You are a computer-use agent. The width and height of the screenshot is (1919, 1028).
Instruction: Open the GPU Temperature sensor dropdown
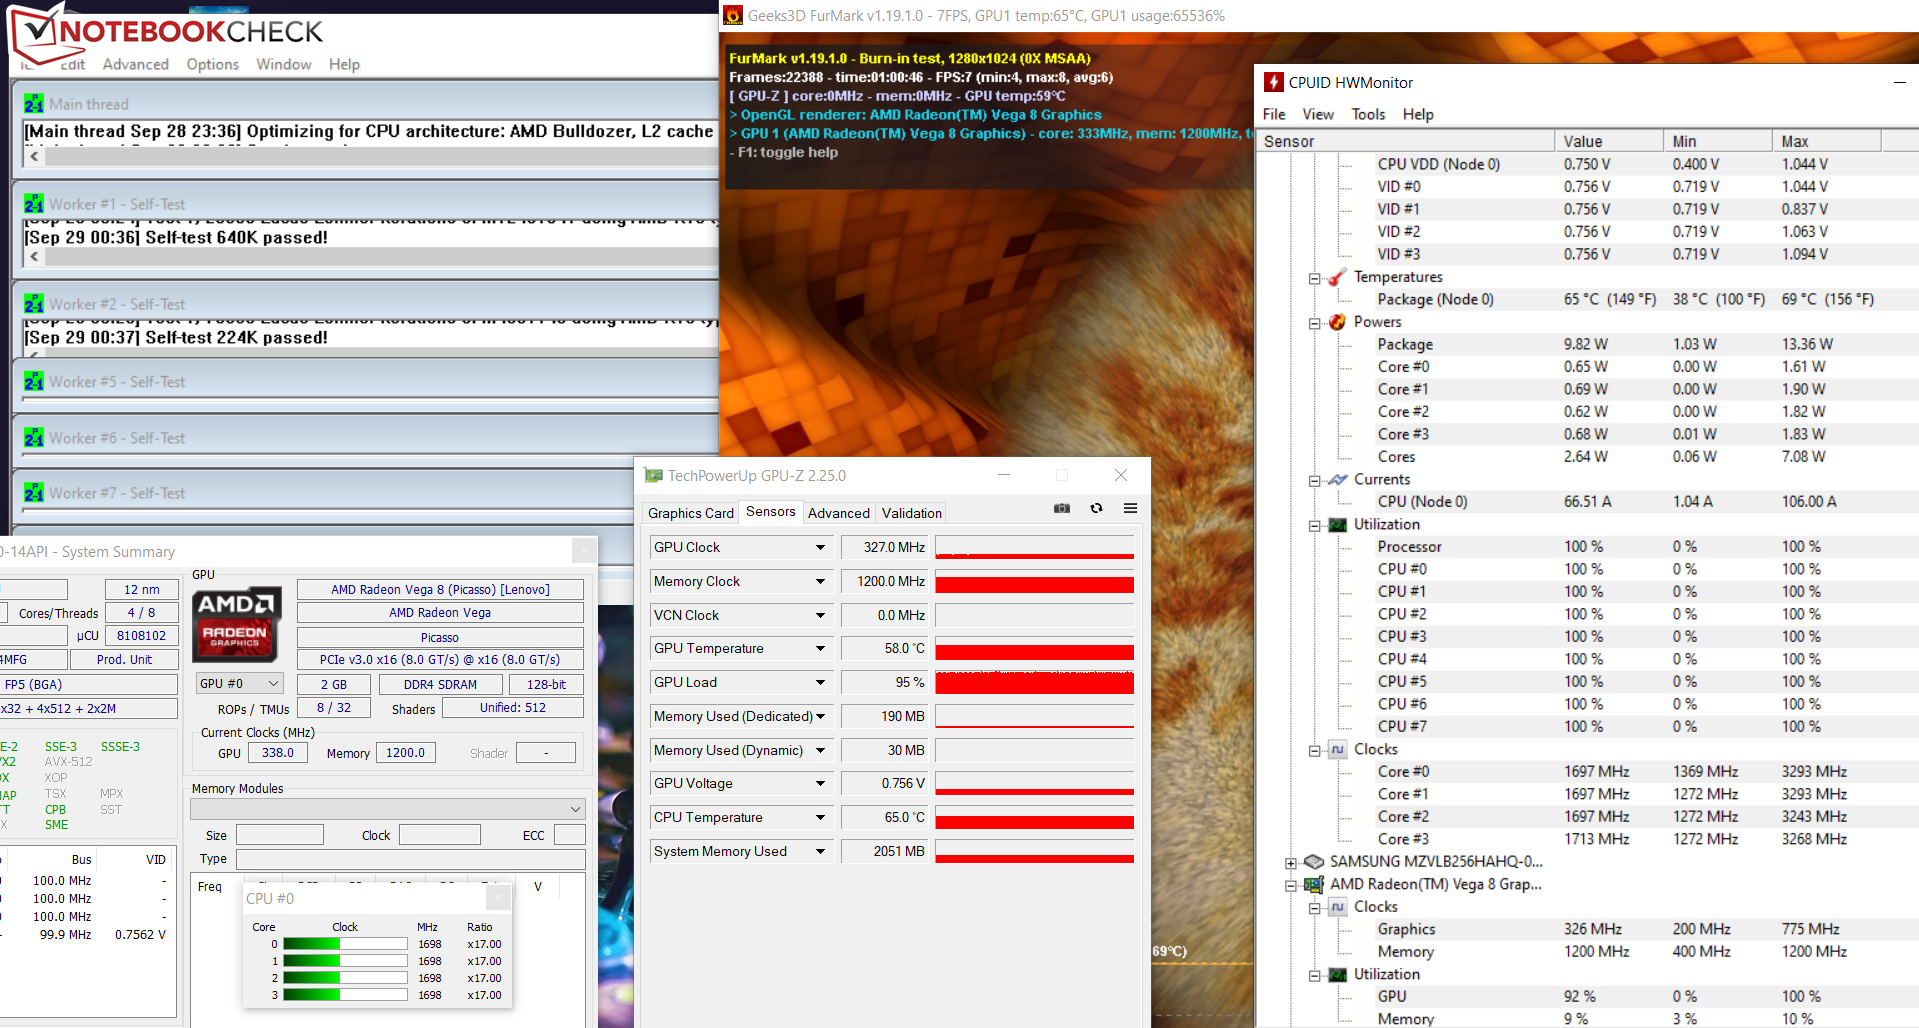(820, 649)
